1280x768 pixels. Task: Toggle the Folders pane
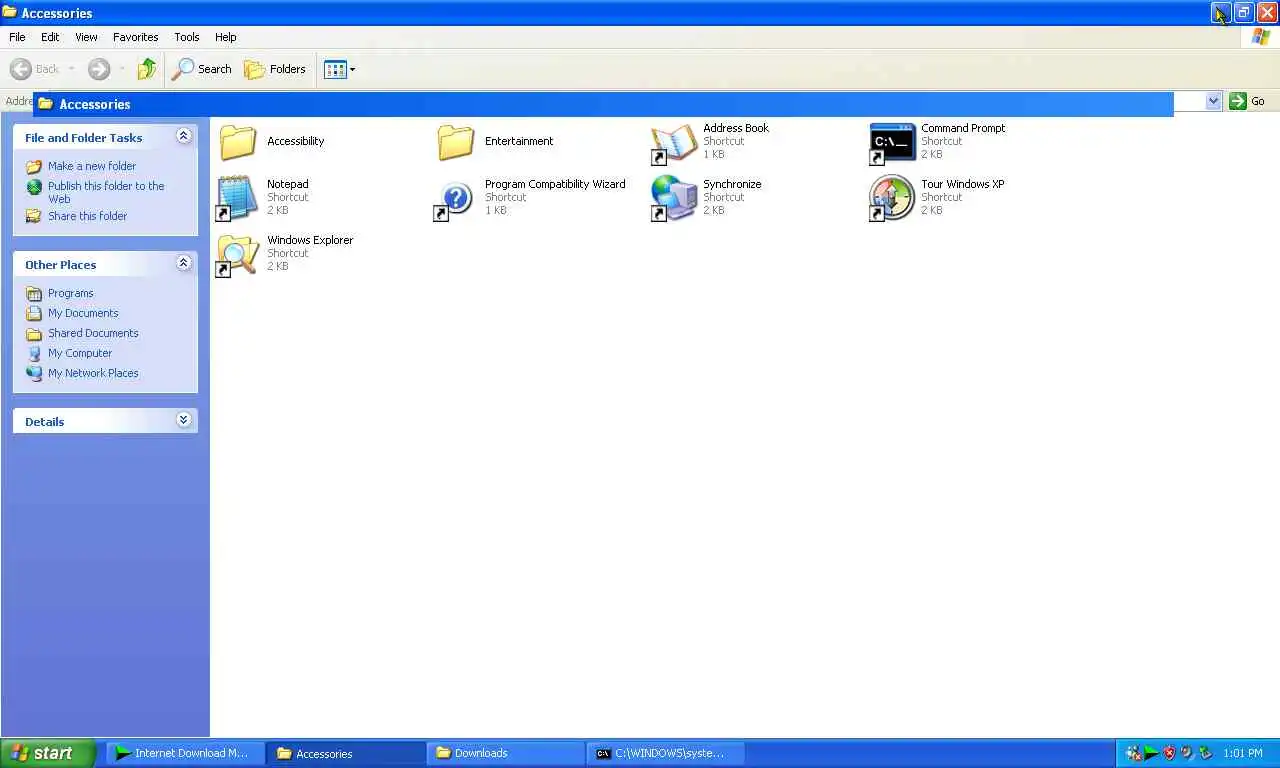tap(275, 69)
